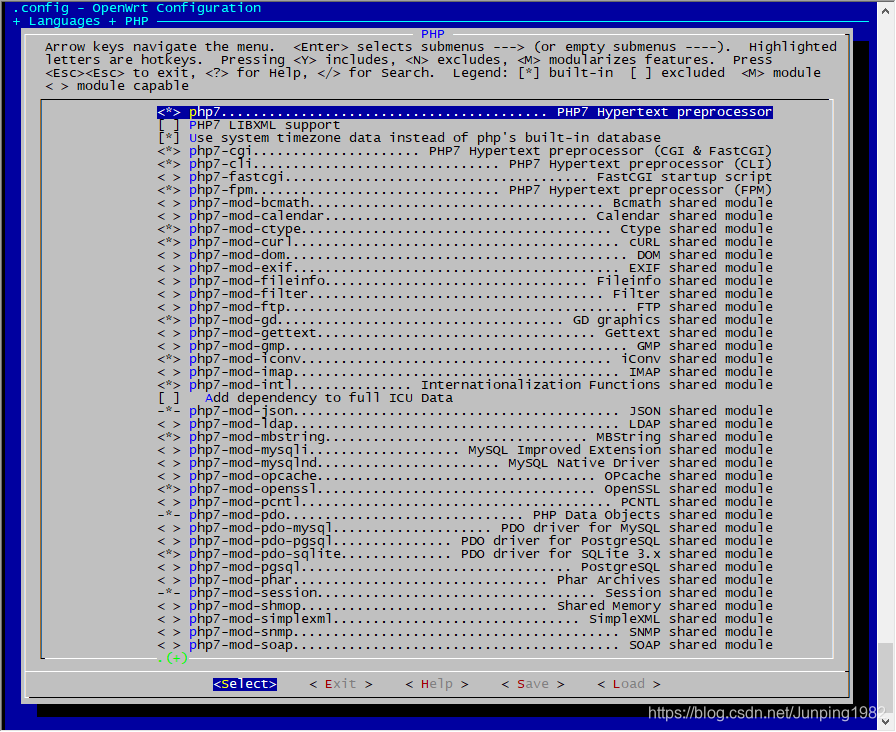Click the Save button
896x732 pixels.
click(533, 684)
